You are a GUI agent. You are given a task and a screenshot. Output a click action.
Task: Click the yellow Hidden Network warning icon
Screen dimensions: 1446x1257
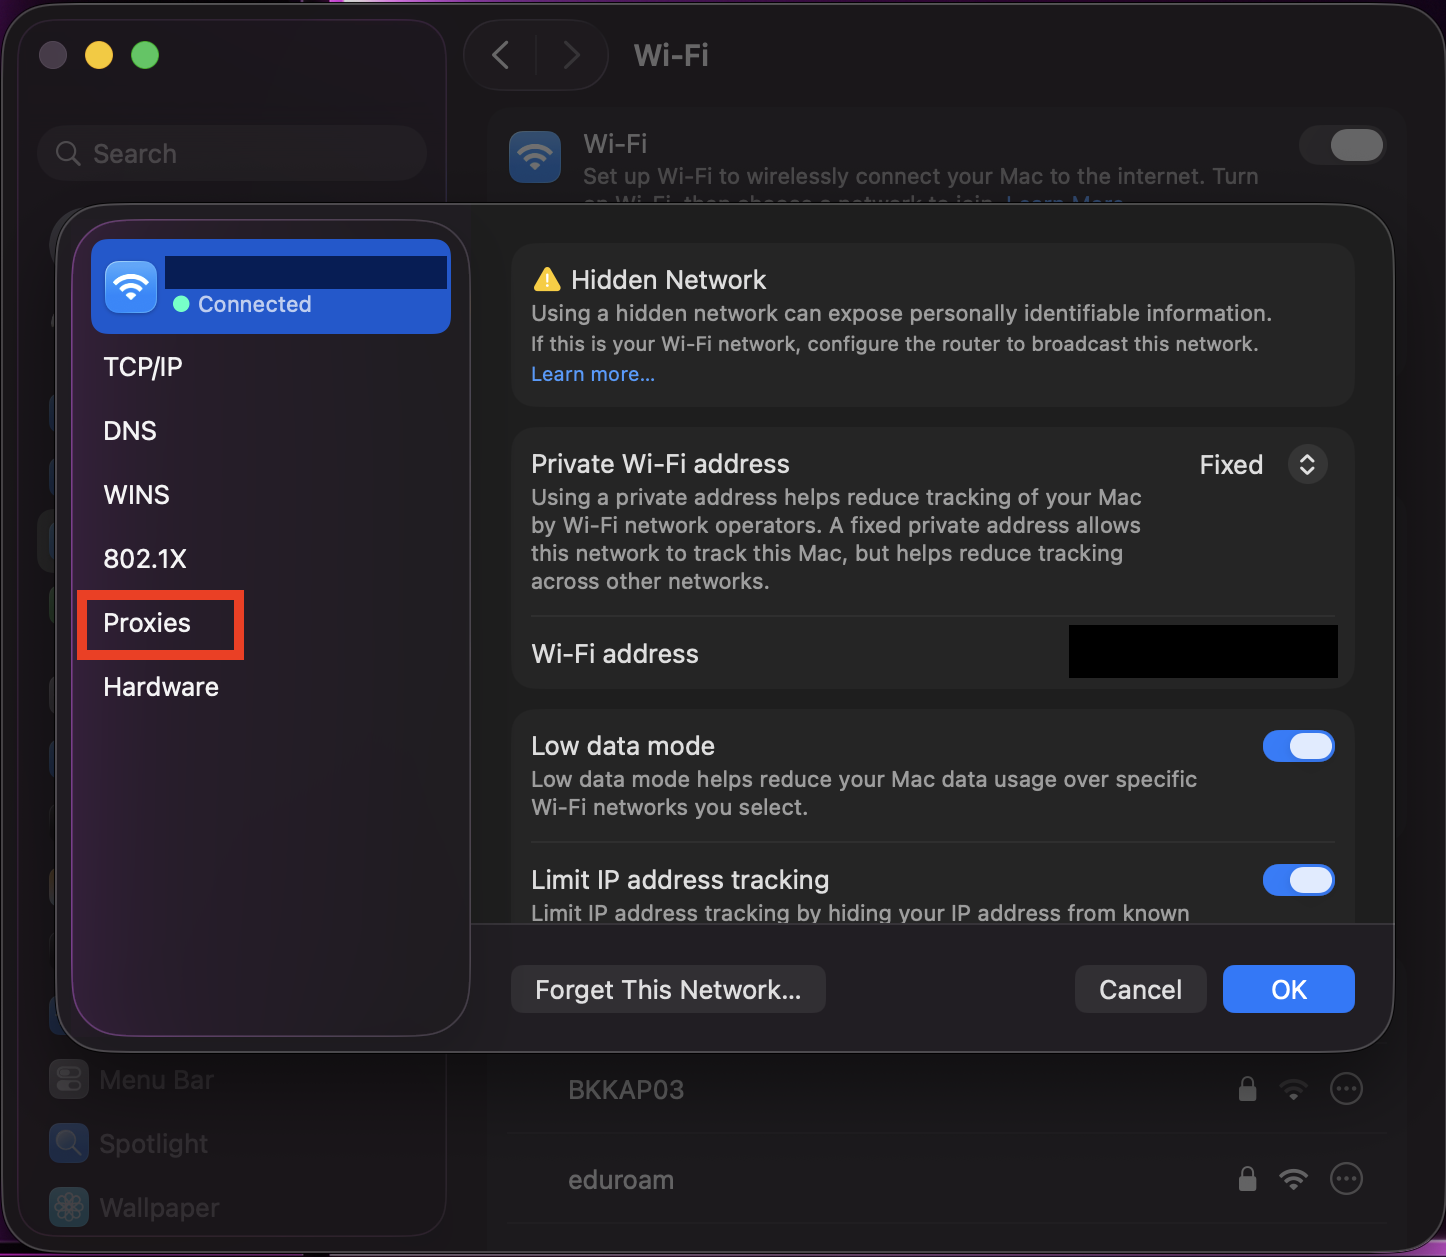(x=547, y=279)
